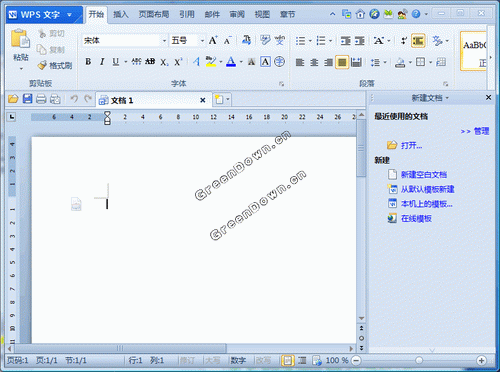Center align the text
Screen dimensions: 500x372
(314, 62)
